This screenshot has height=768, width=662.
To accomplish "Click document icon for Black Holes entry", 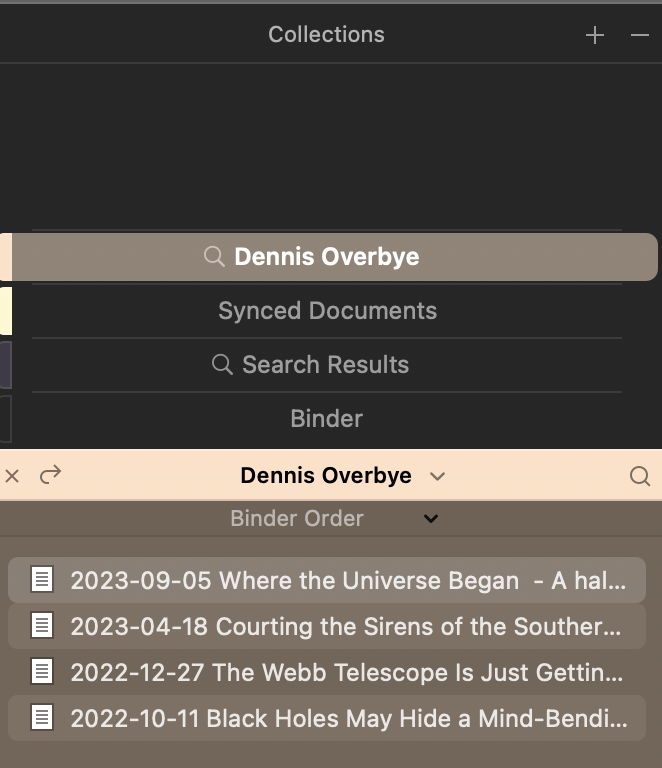I will [x=42, y=718].
